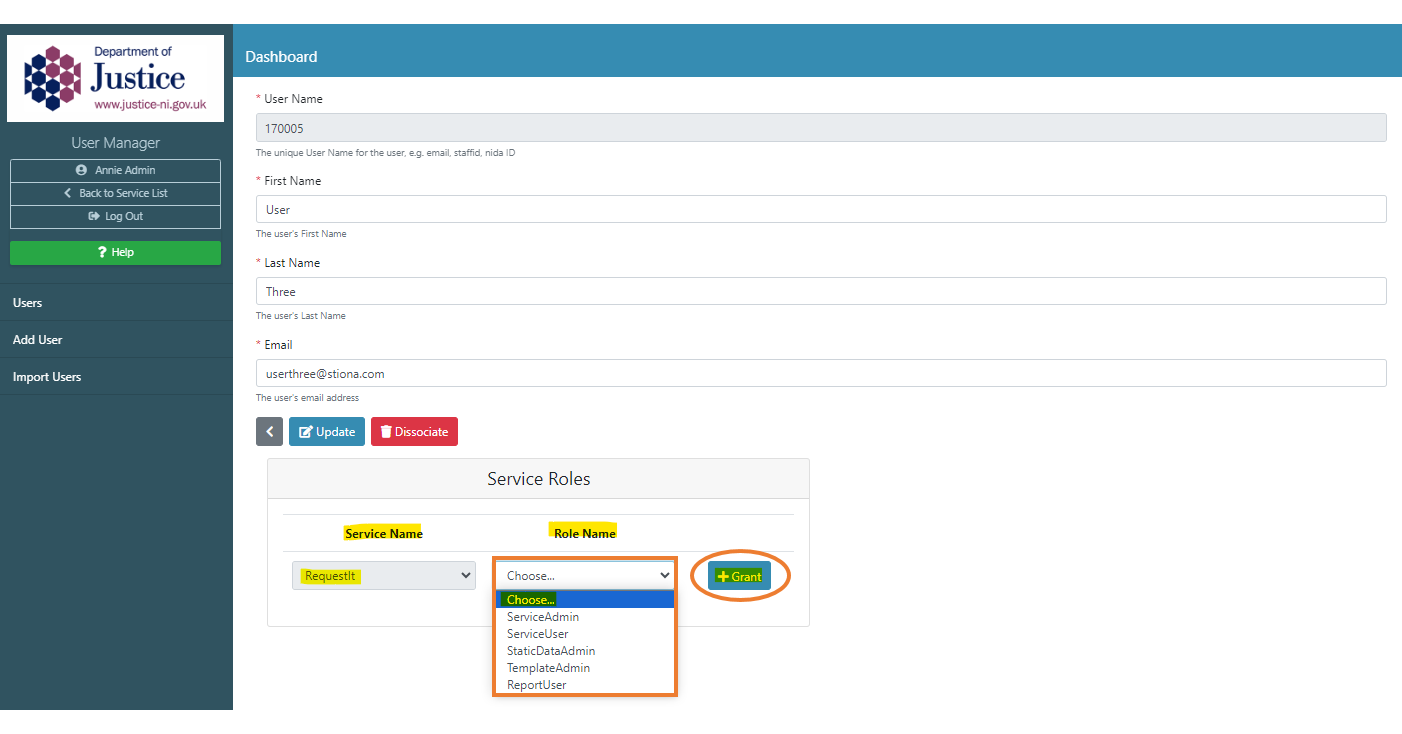
Task: Select the ReportUser role option
Action: tap(537, 685)
